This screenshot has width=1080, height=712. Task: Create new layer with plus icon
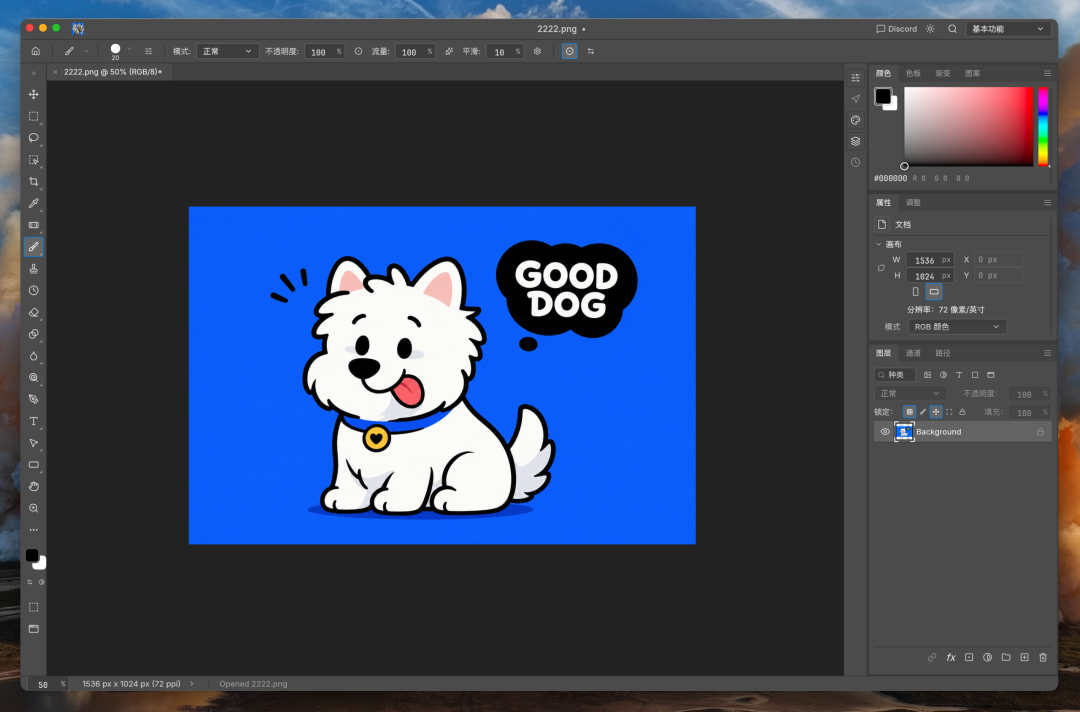pyautogui.click(x=1024, y=658)
